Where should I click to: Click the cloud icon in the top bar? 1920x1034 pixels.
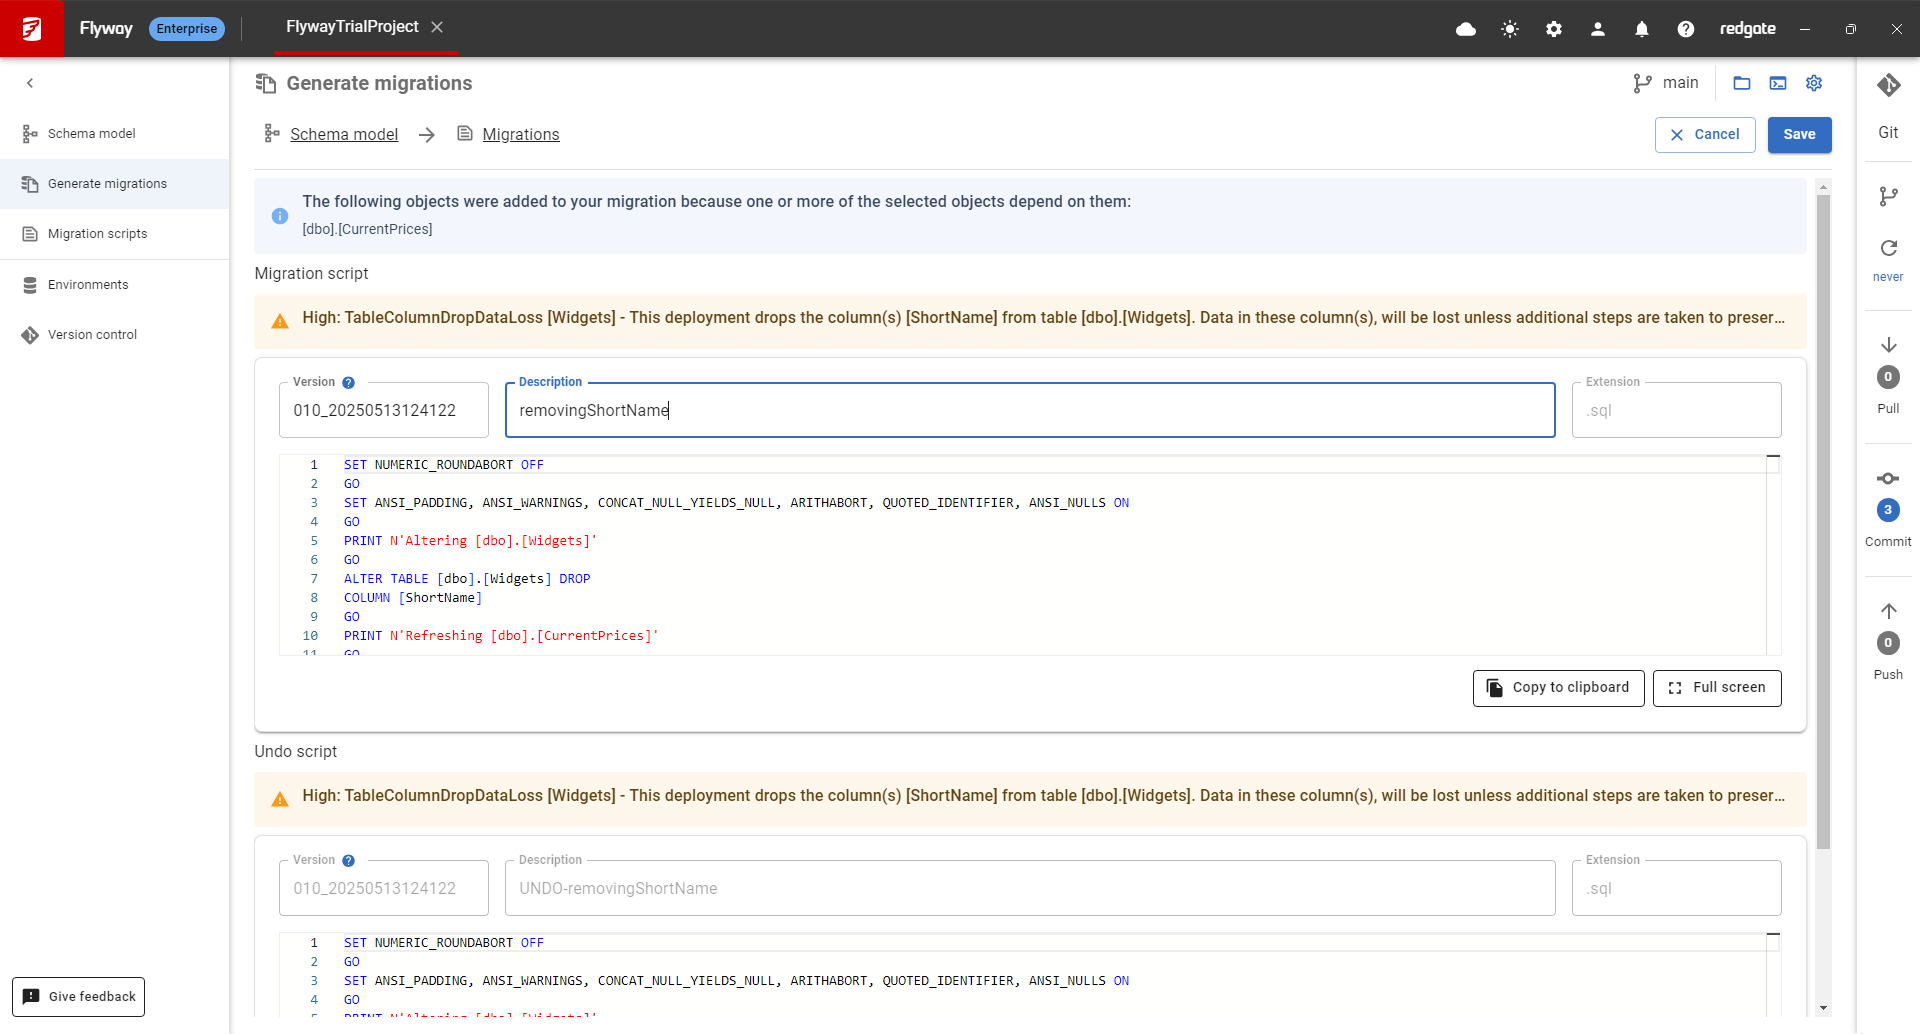[1466, 29]
